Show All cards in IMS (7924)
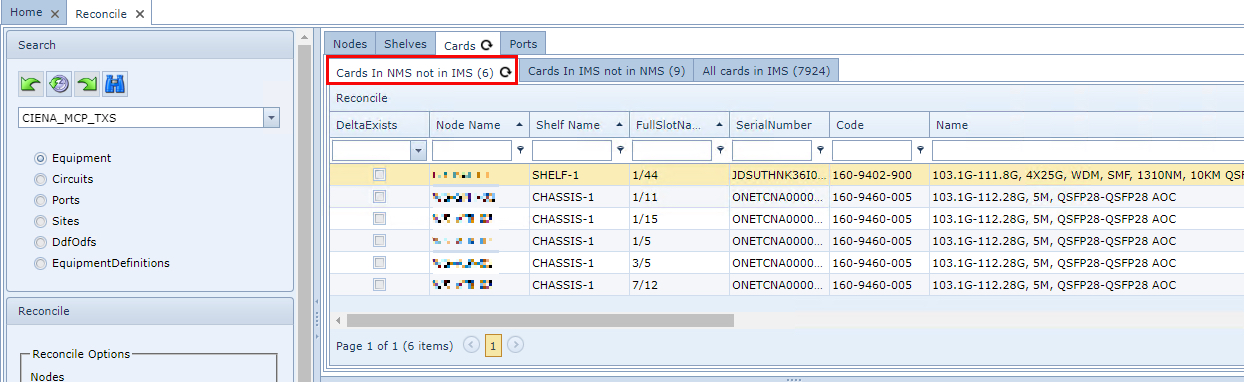The height and width of the screenshot is (382, 1244). [766, 71]
